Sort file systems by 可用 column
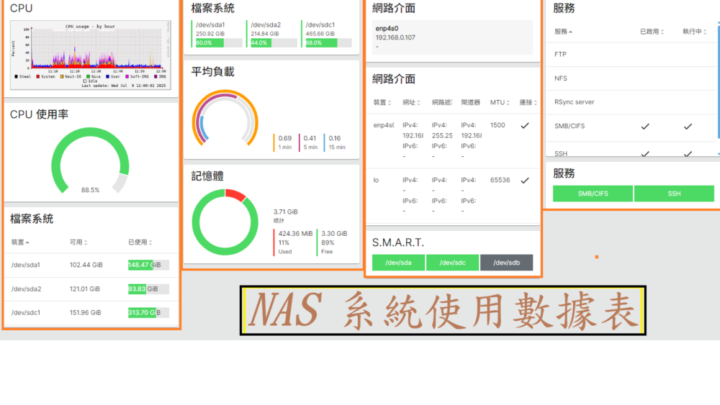 click(78, 242)
